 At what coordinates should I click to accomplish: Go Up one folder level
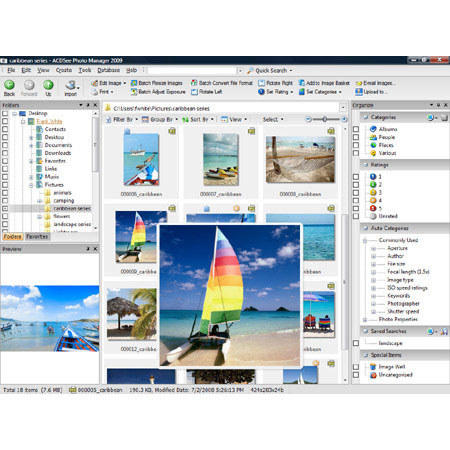point(48,88)
